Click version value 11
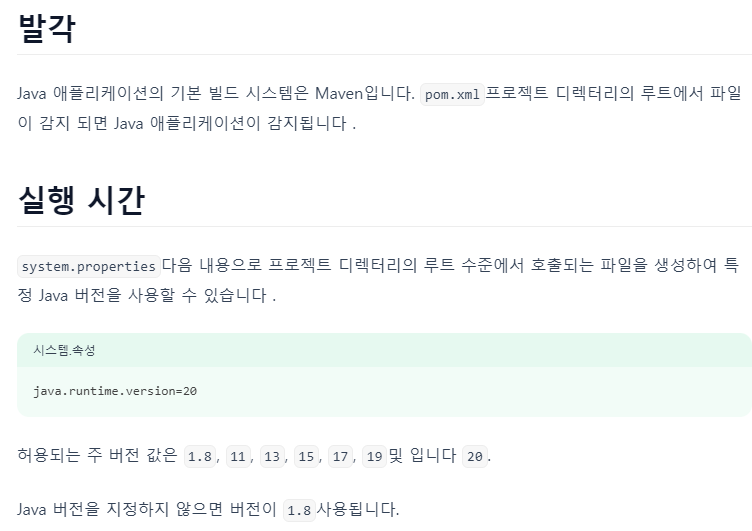This screenshot has height=531, width=752. tap(238, 456)
